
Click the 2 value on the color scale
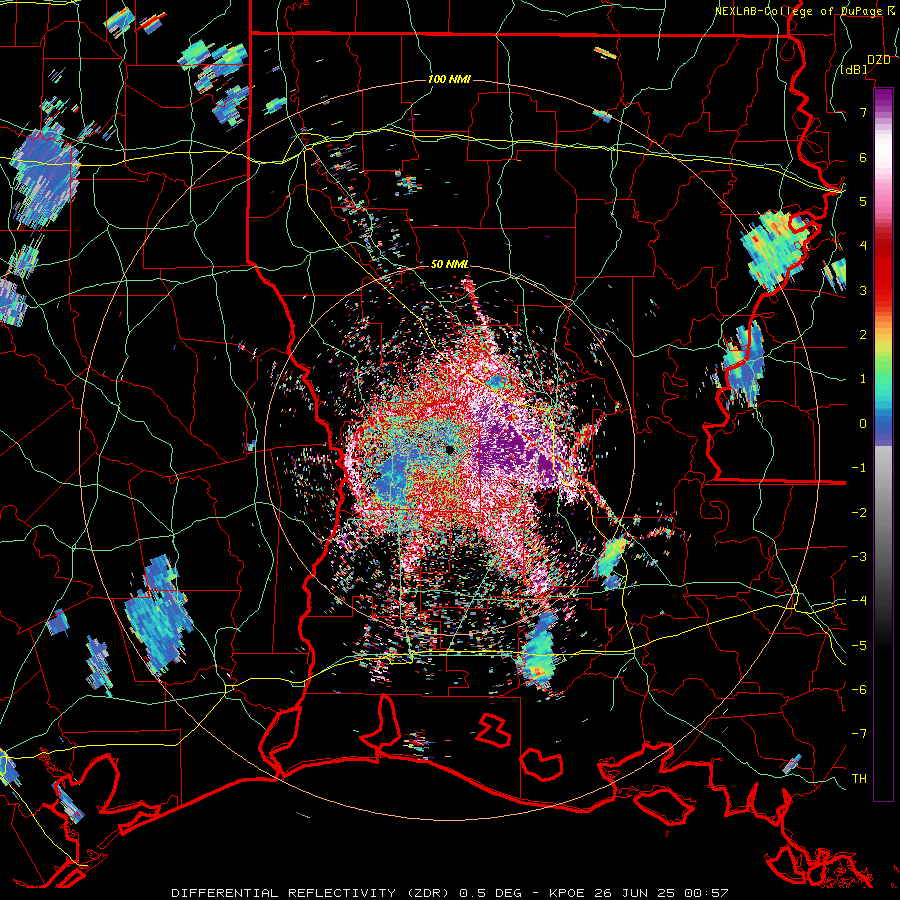pyautogui.click(x=863, y=335)
